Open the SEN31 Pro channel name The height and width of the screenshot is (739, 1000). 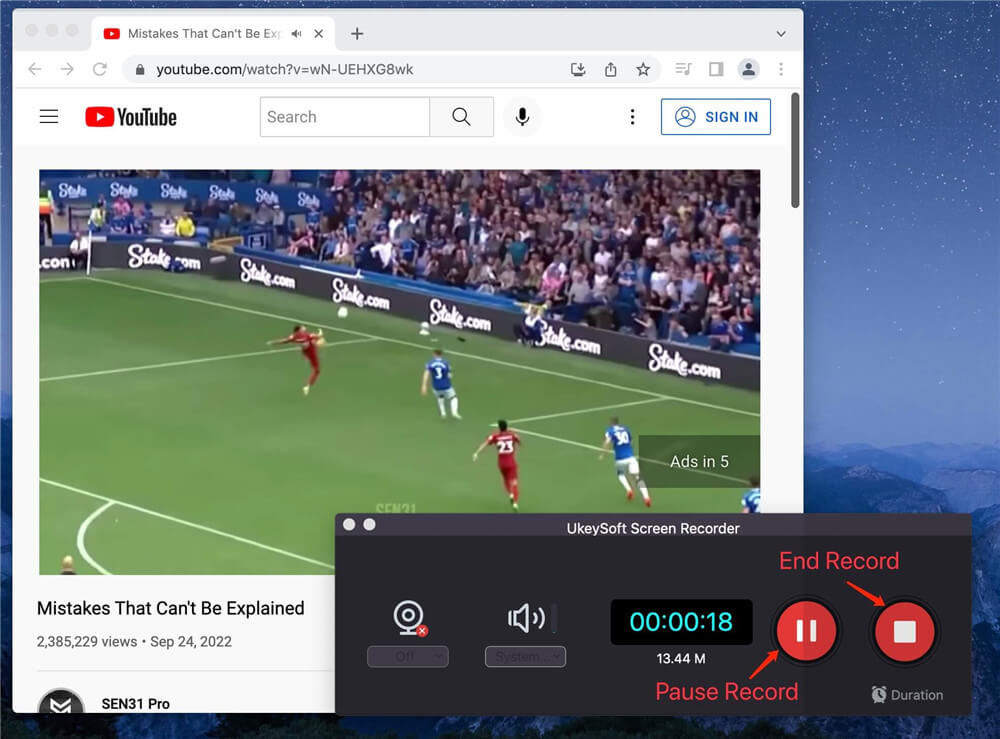[136, 704]
